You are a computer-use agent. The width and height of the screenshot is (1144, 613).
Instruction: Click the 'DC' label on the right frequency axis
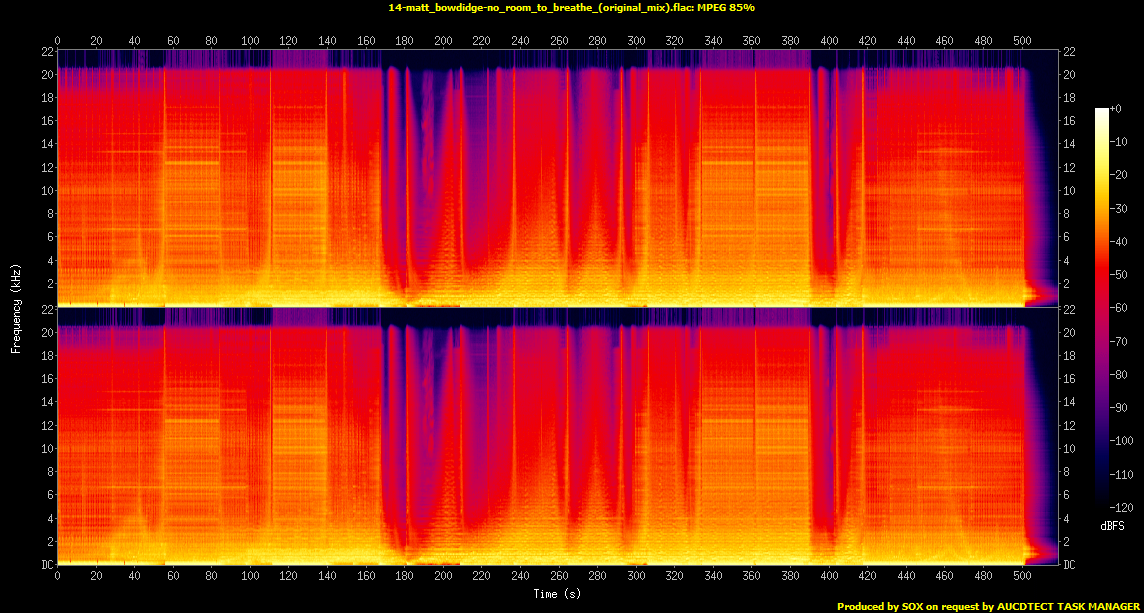click(1068, 564)
